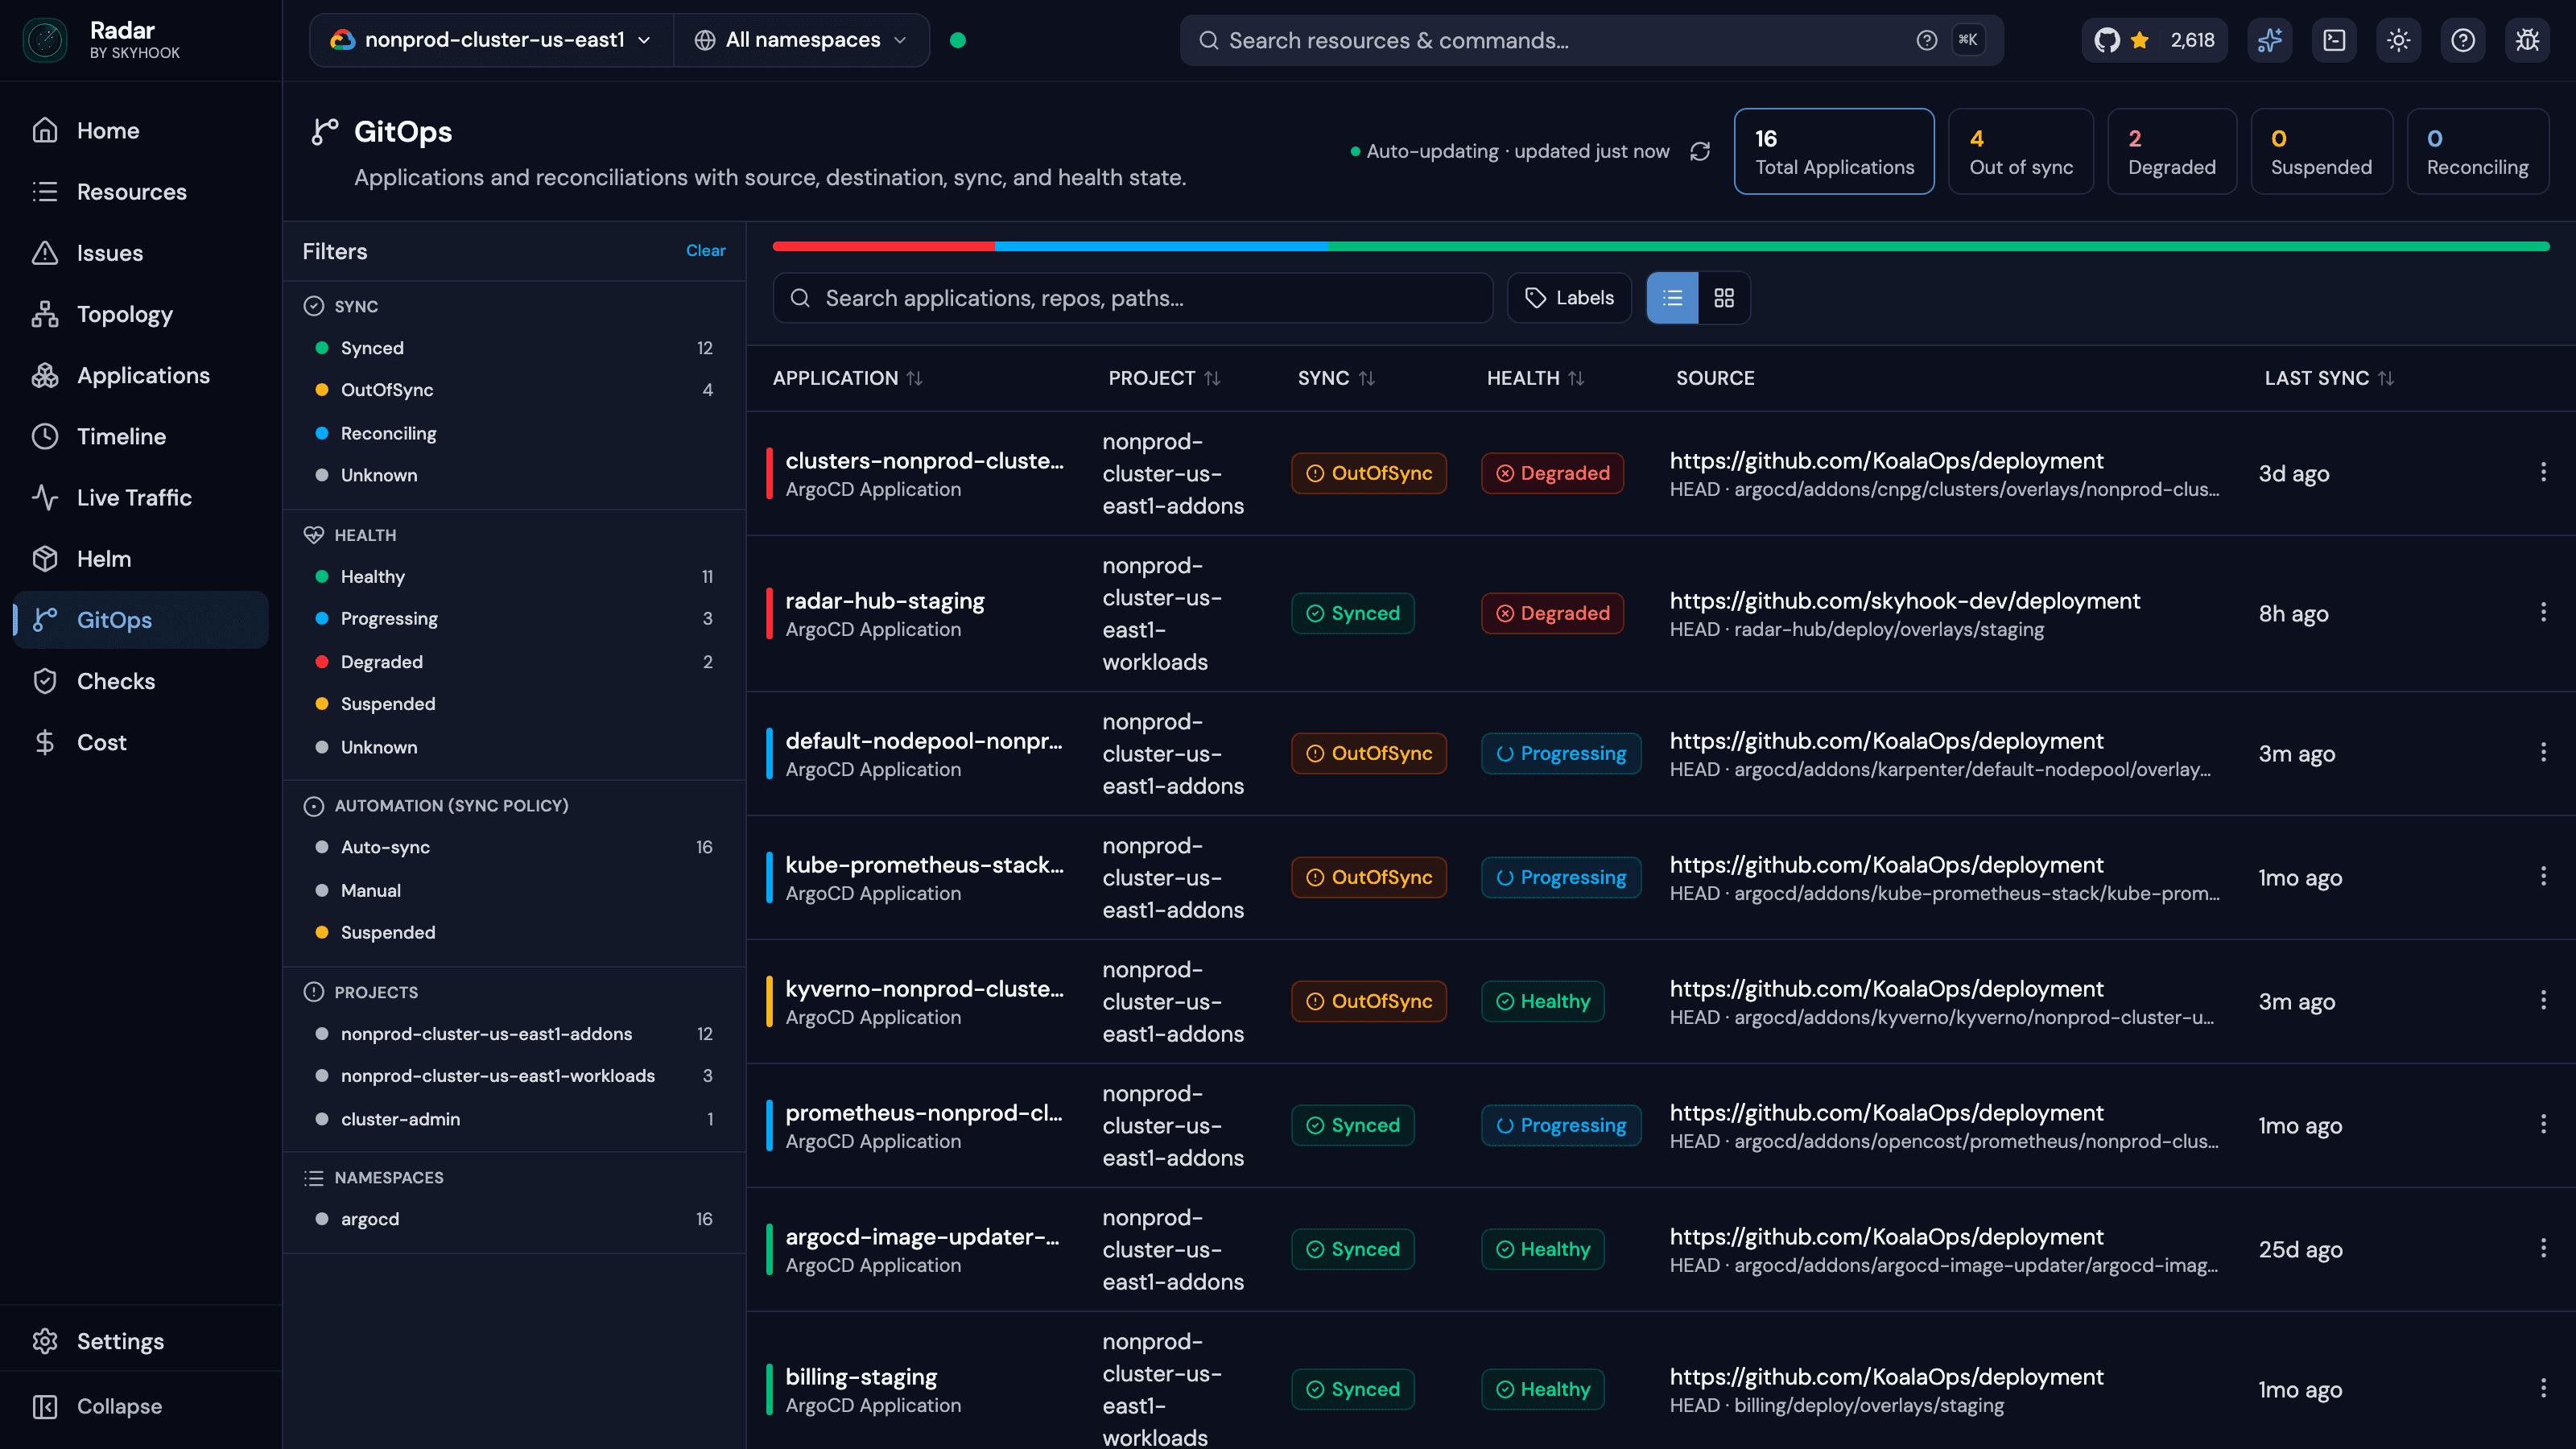Open row menu for clusters-nonprod-cluste application

click(2543, 472)
